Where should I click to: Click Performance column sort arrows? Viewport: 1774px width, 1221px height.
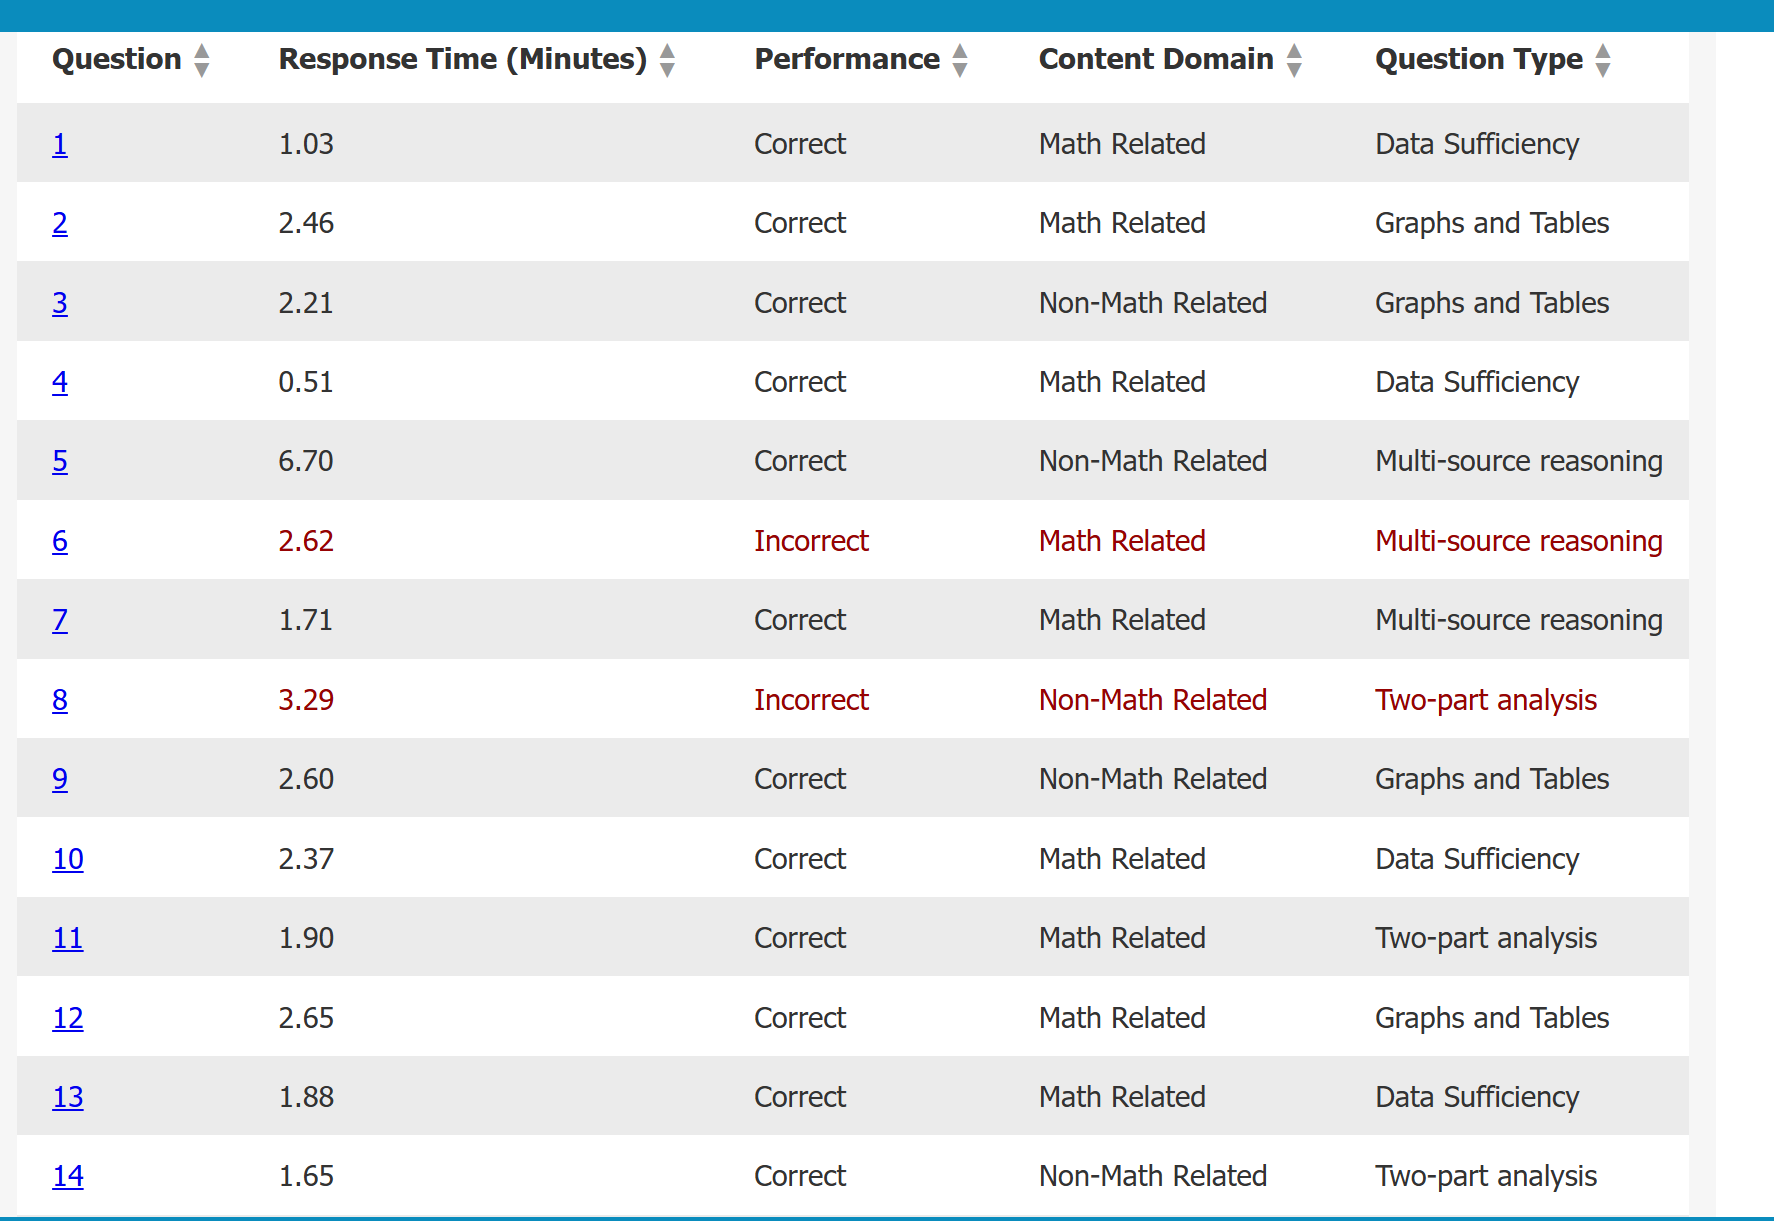click(960, 60)
